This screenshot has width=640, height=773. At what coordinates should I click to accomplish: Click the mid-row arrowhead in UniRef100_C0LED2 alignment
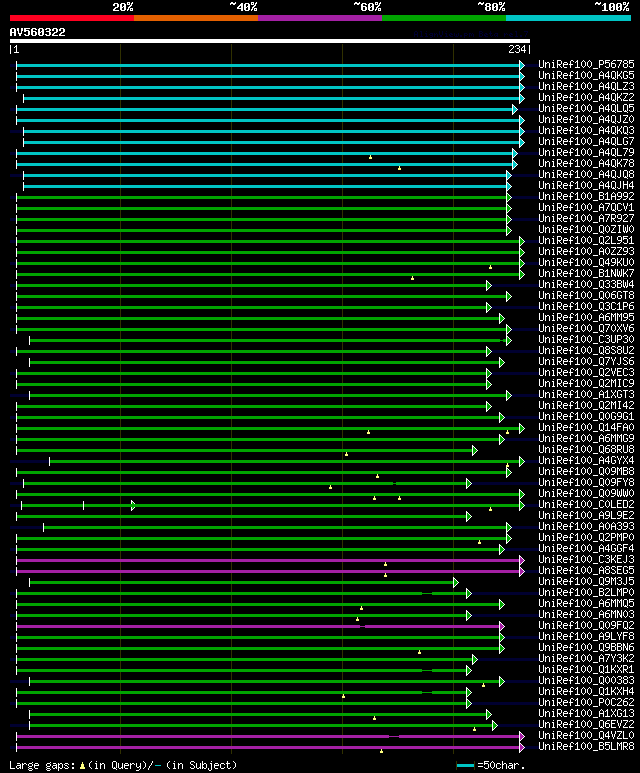133,505
